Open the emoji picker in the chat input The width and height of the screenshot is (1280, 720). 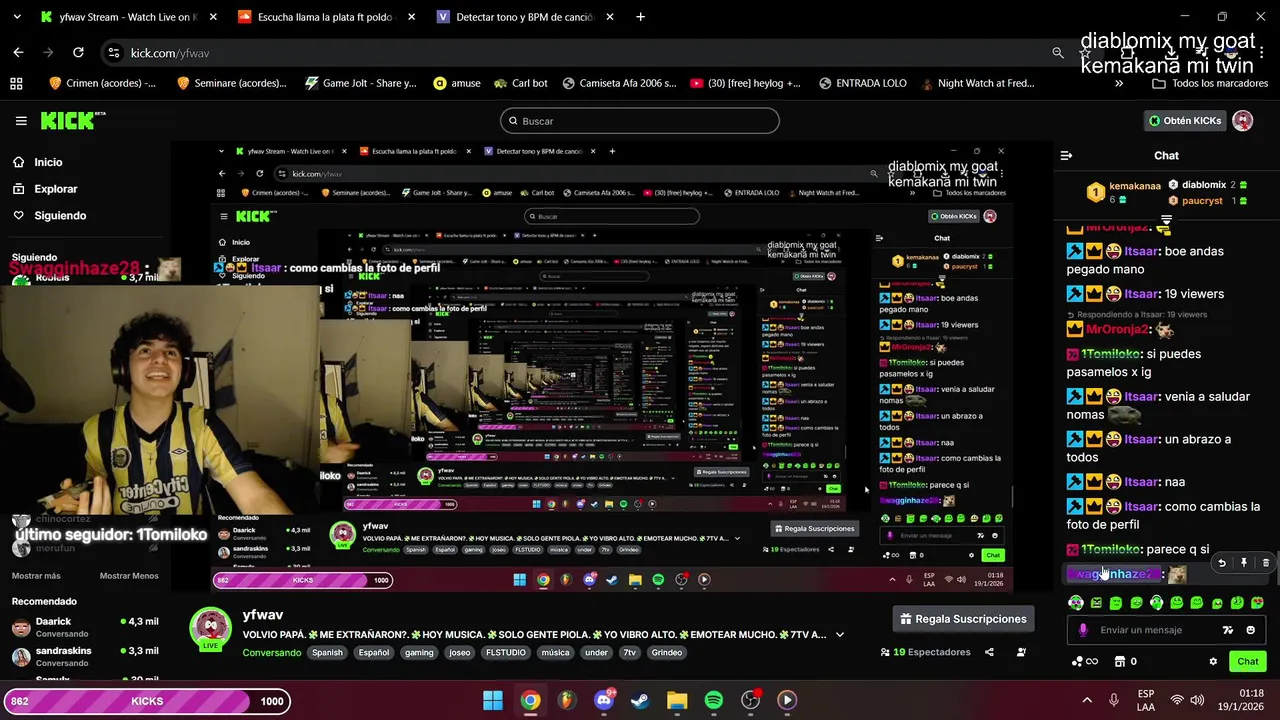pyautogui.click(x=1250, y=630)
